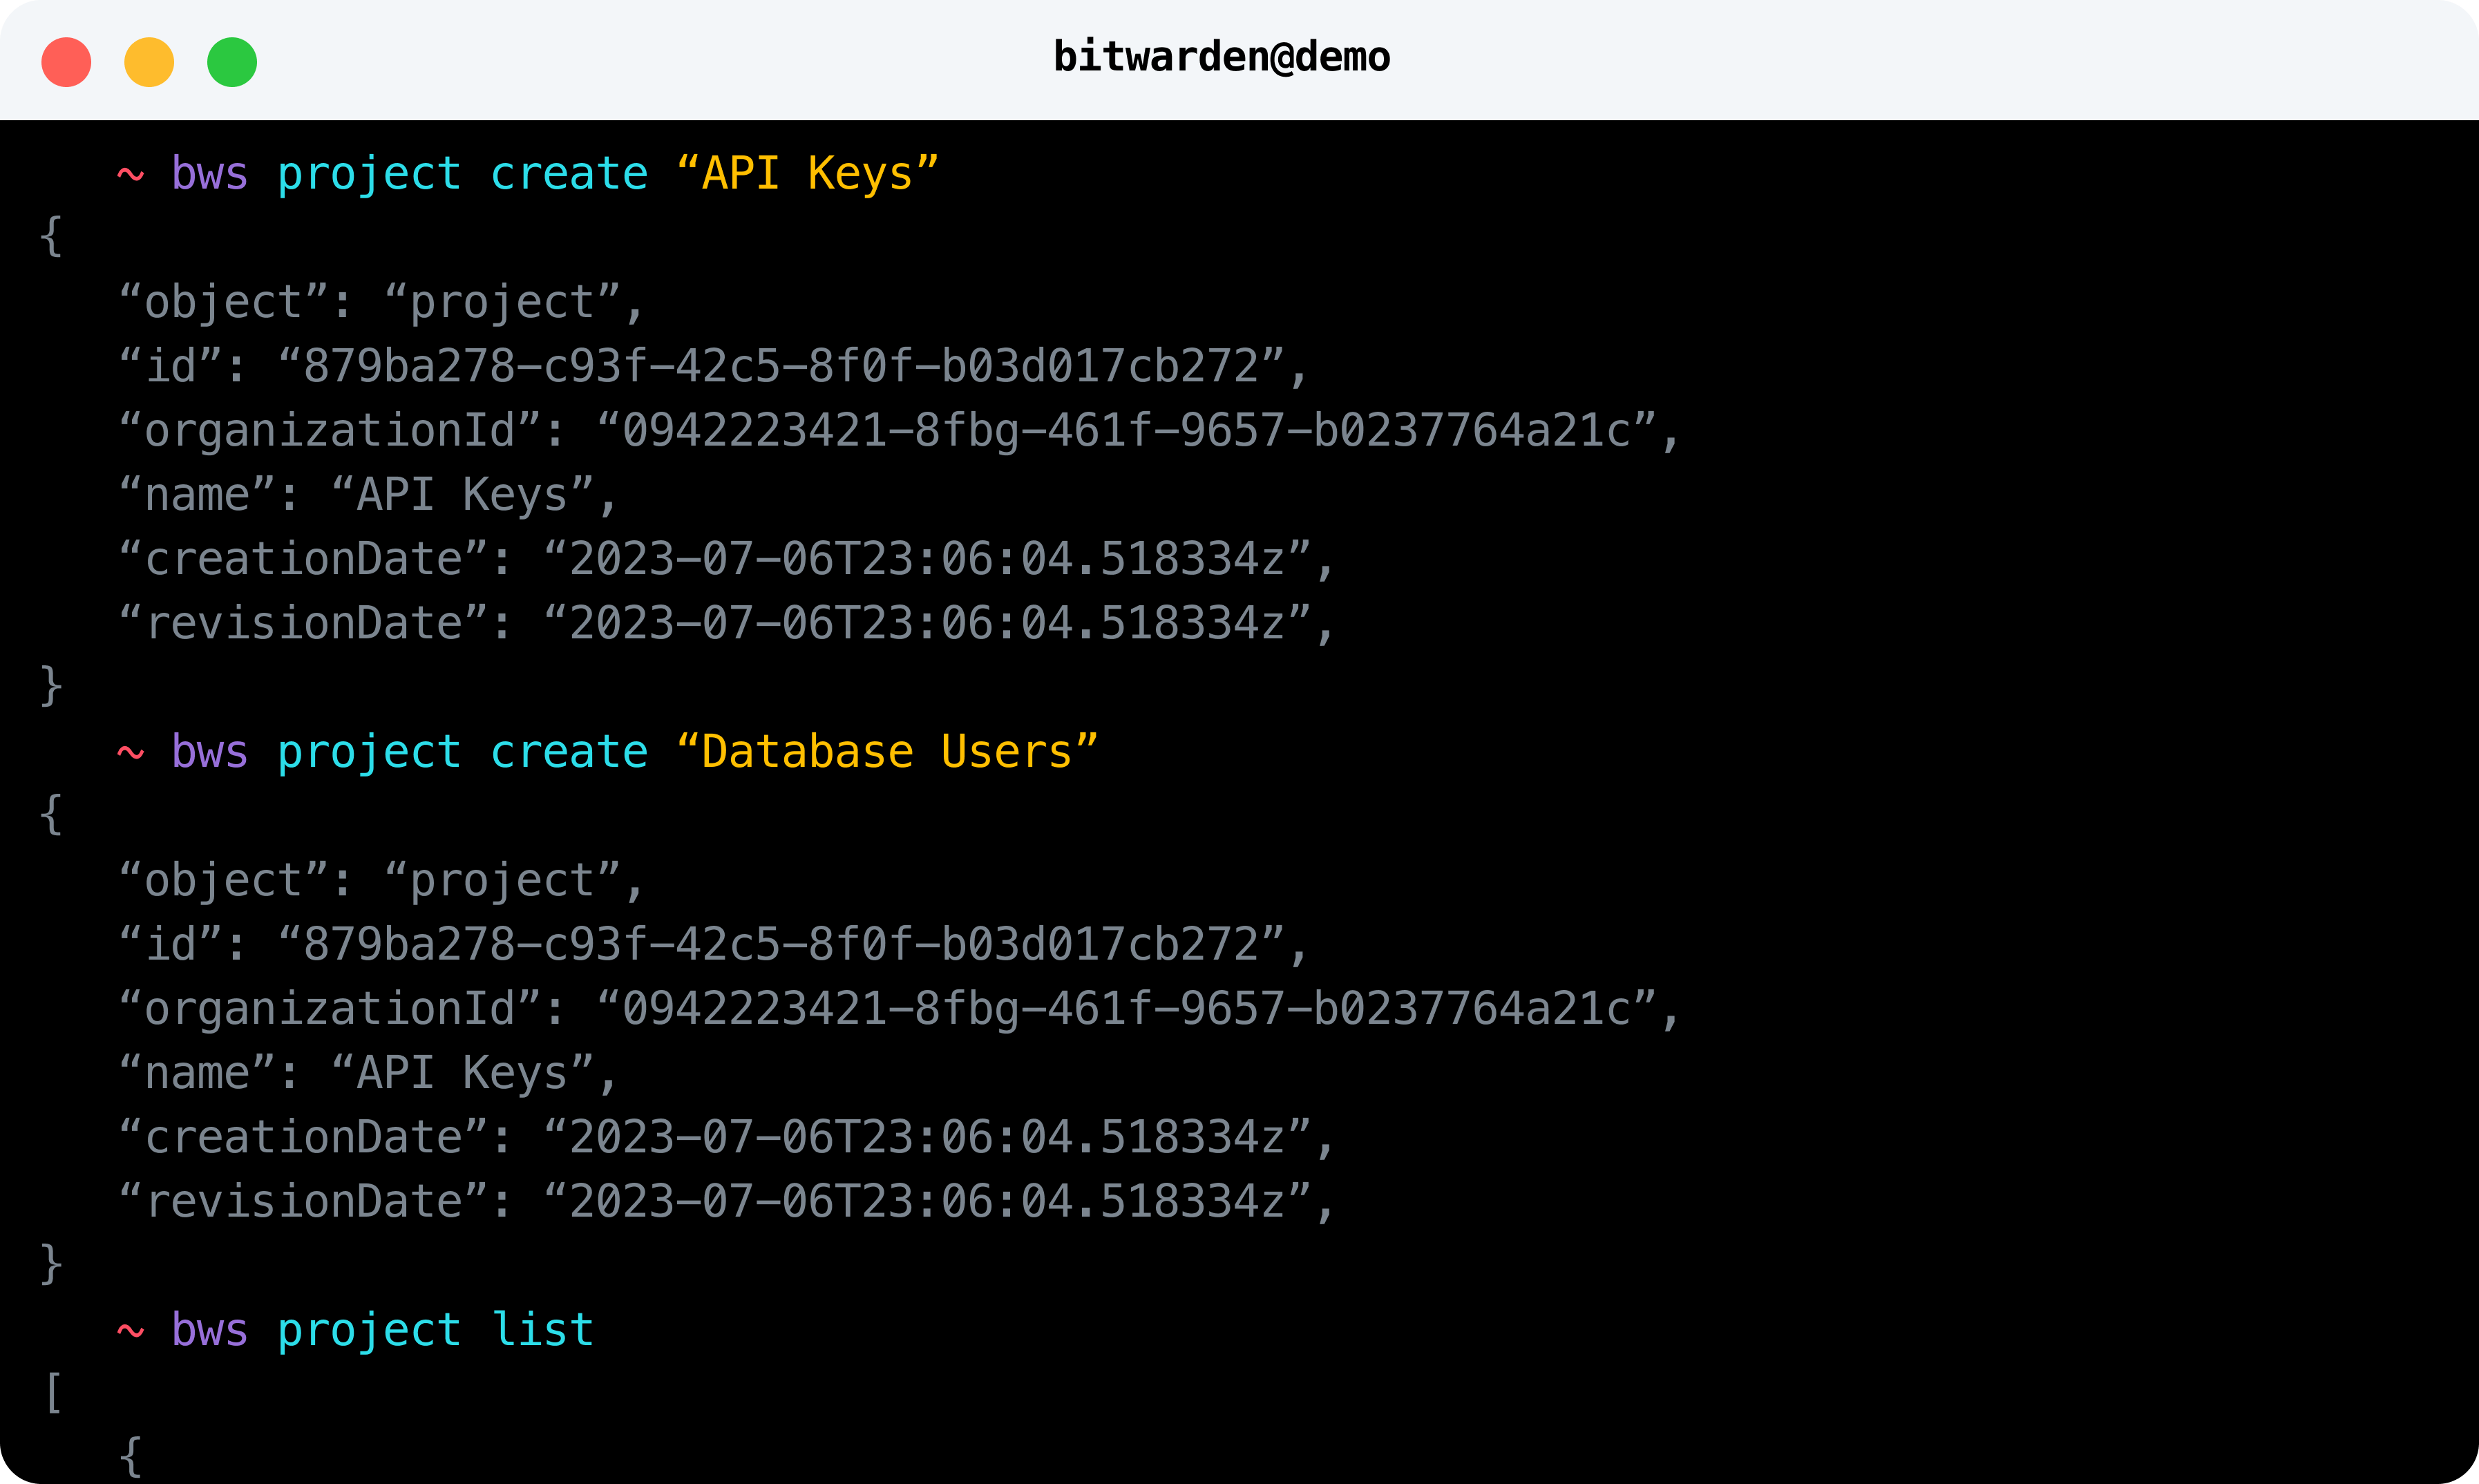Select the "API Keys" argument string

pyautogui.click(x=806, y=173)
